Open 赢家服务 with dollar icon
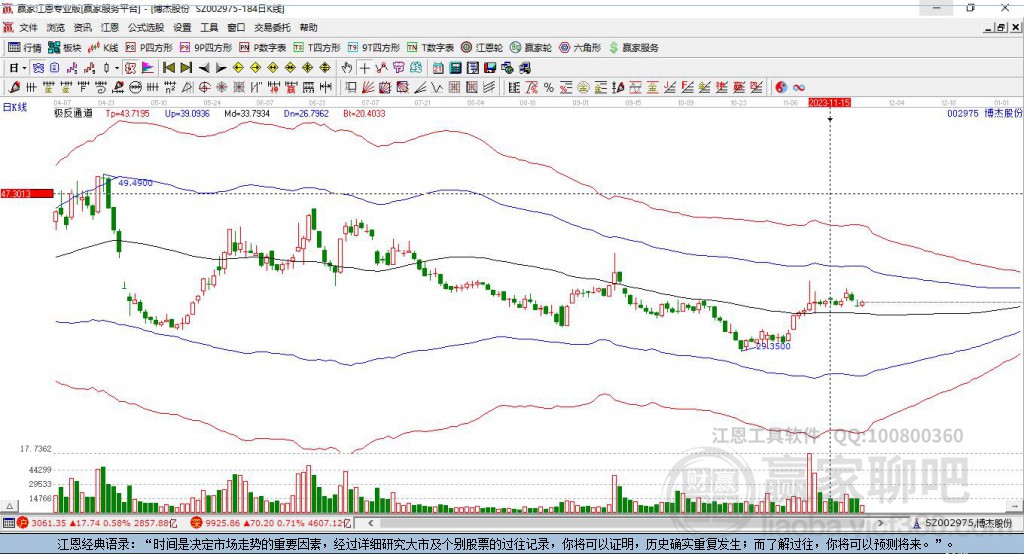The width and height of the screenshot is (1024, 554). 633,48
